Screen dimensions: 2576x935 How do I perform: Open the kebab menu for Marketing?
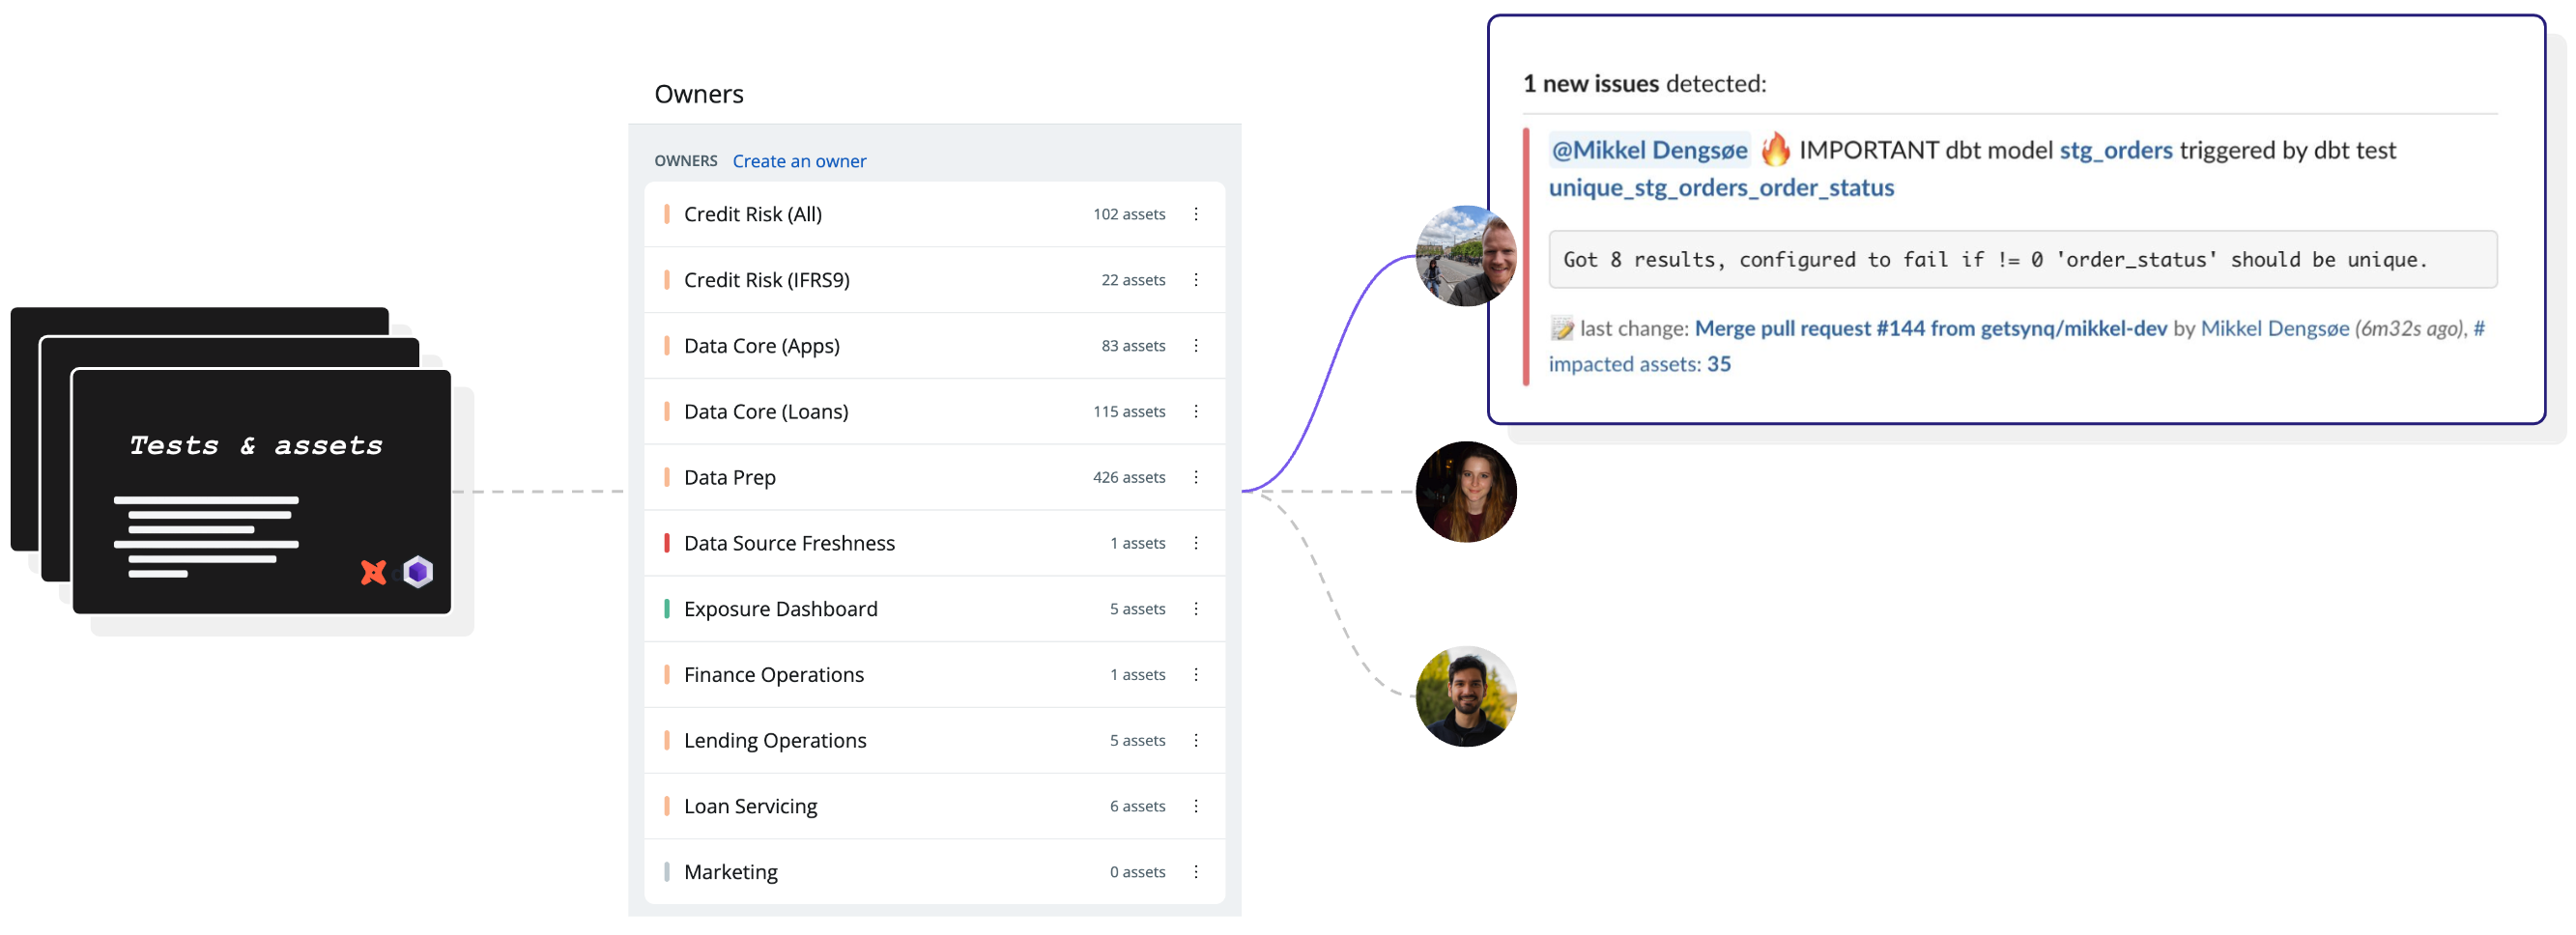1195,872
